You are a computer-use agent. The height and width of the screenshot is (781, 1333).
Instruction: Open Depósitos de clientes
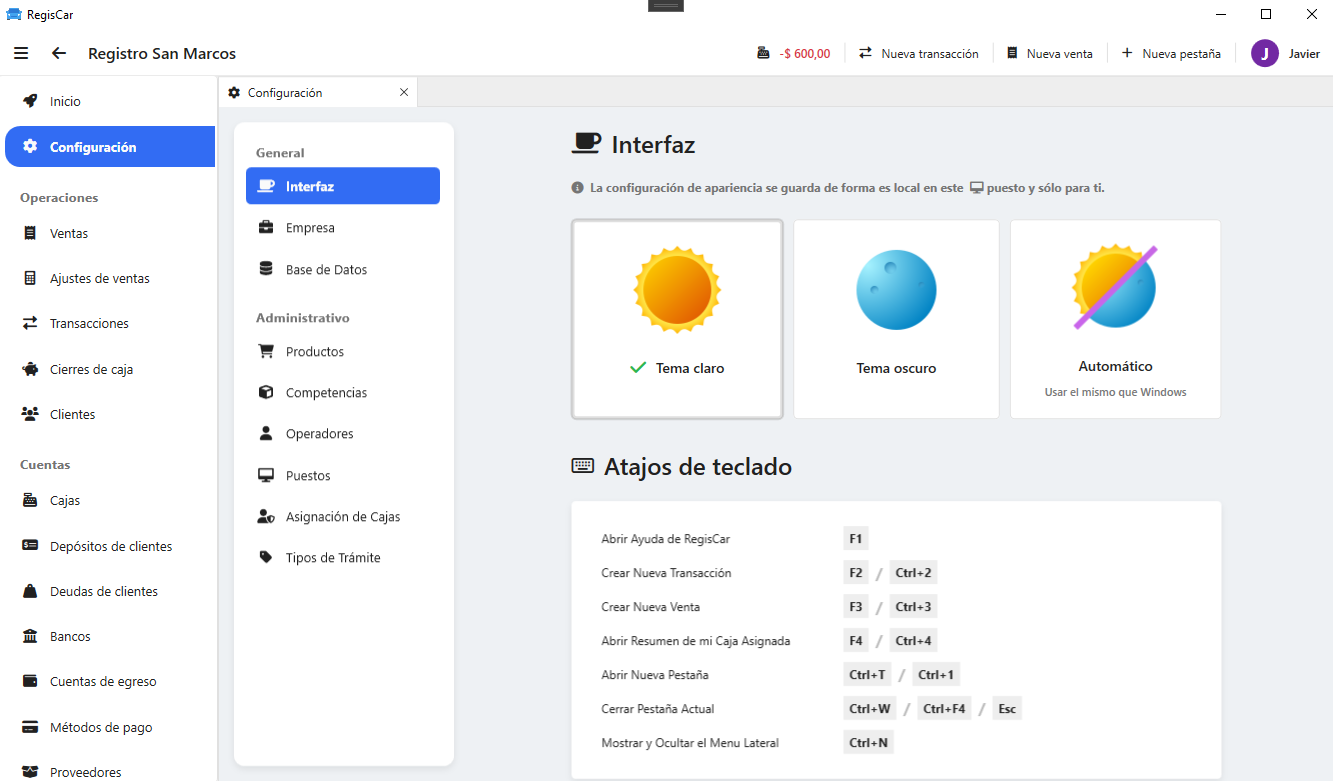click(111, 545)
